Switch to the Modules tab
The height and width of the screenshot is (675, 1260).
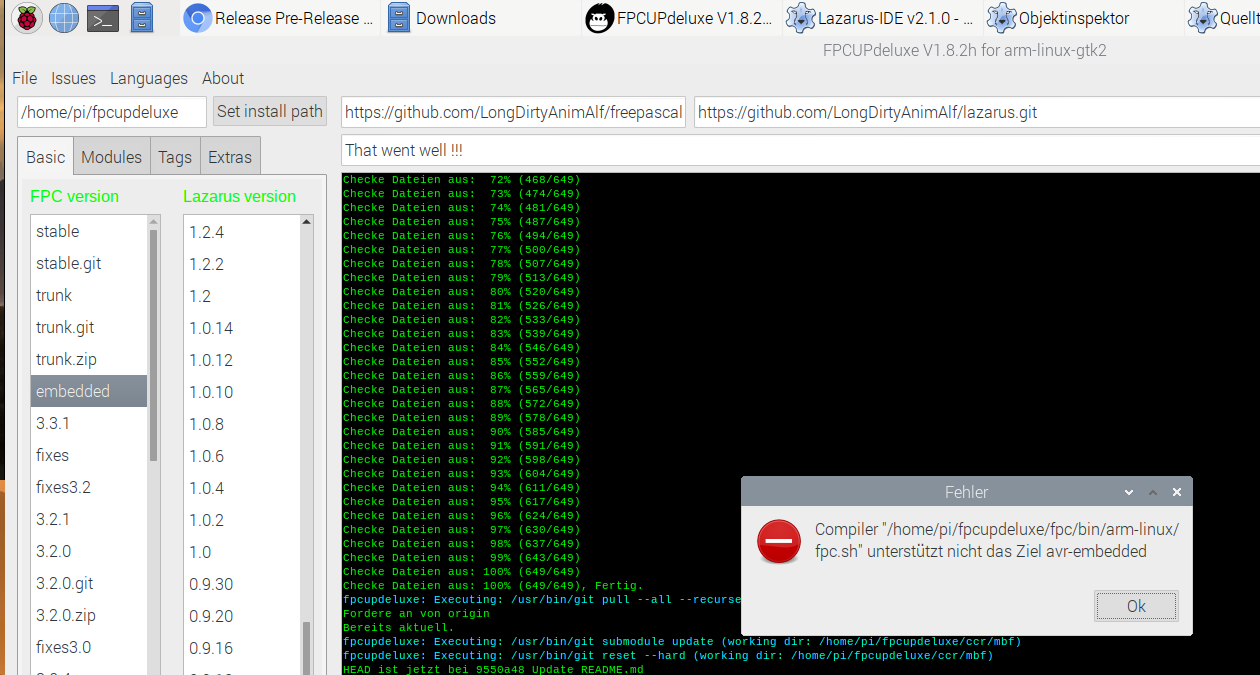coord(112,157)
